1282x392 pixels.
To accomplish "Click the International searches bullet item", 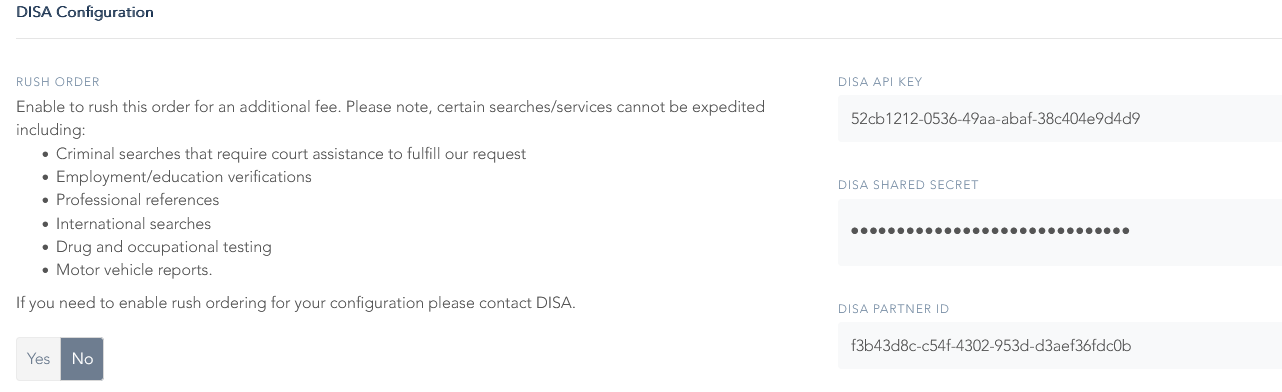I will [x=133, y=224].
